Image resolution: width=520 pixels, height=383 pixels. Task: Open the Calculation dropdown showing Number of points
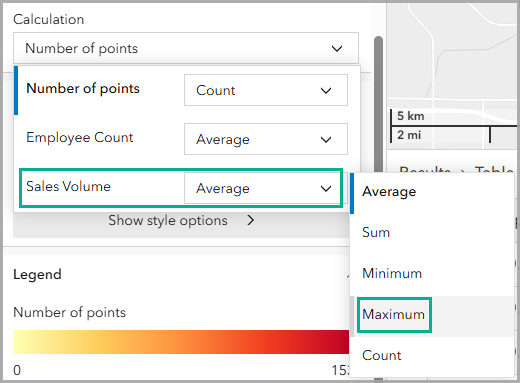(186, 48)
